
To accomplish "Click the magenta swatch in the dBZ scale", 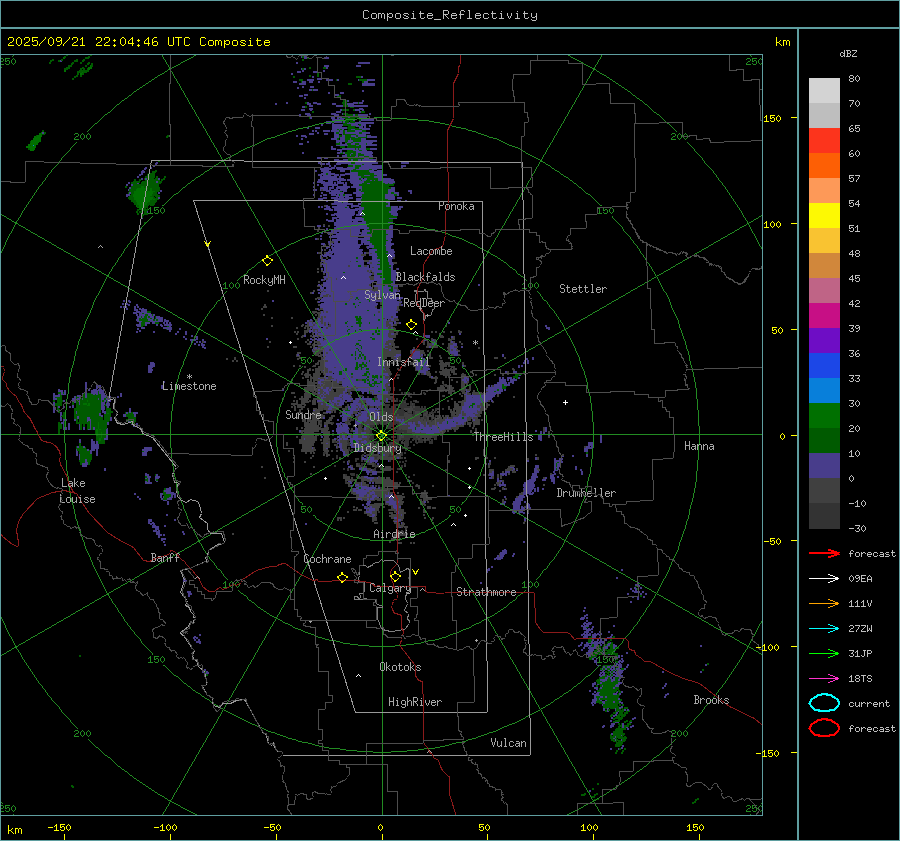I will (x=824, y=315).
